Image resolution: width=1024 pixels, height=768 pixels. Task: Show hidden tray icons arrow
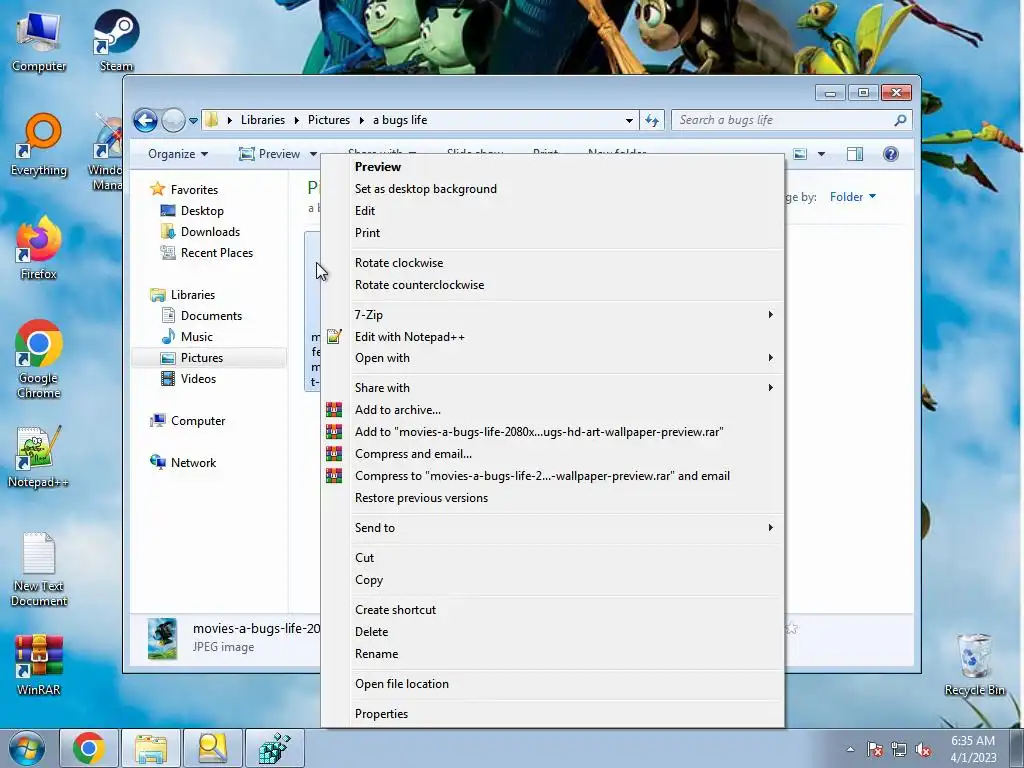850,750
